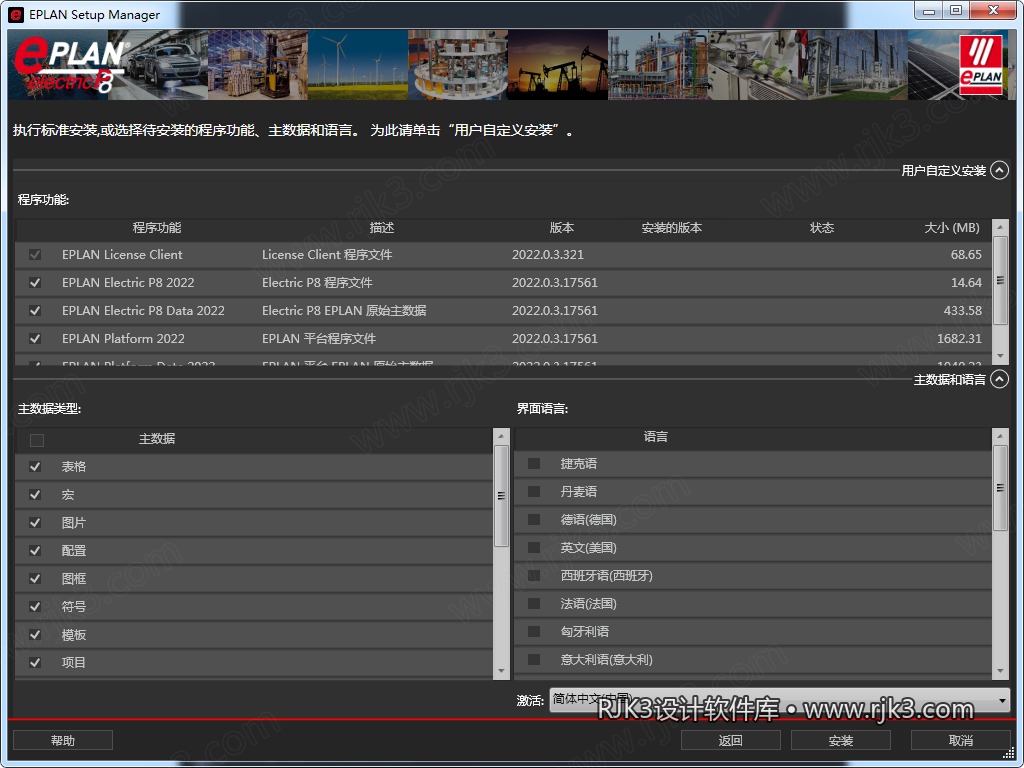Maximize the EPLAN Setup Manager window

(x=956, y=10)
